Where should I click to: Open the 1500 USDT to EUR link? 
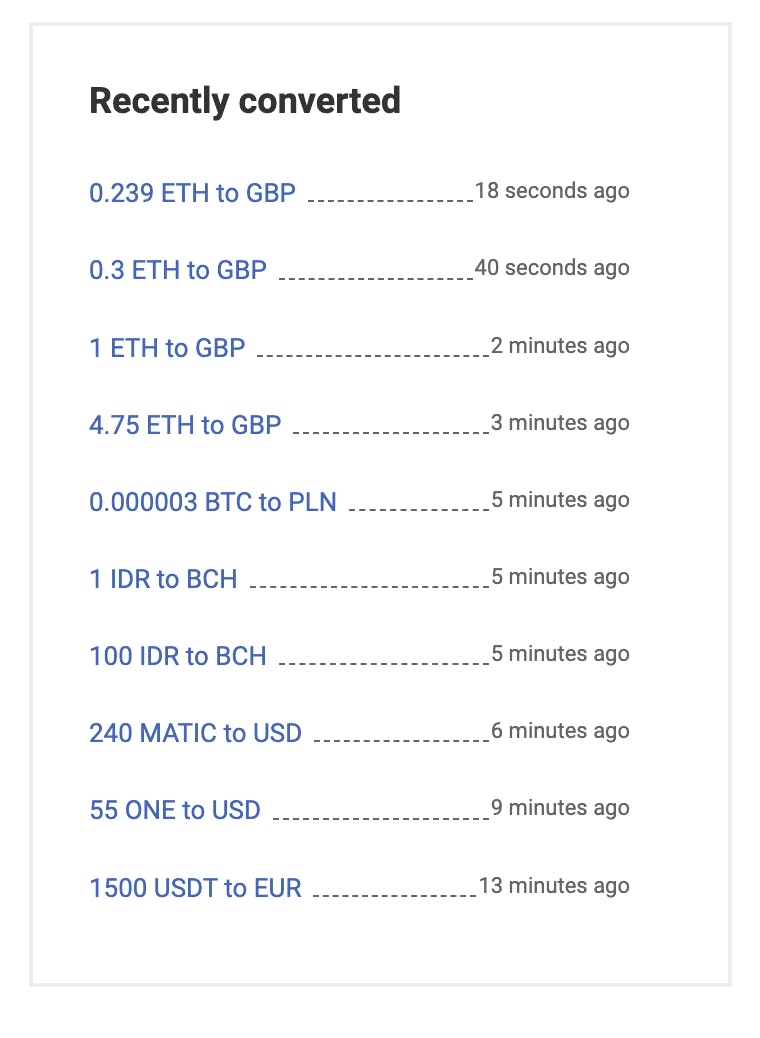[195, 888]
